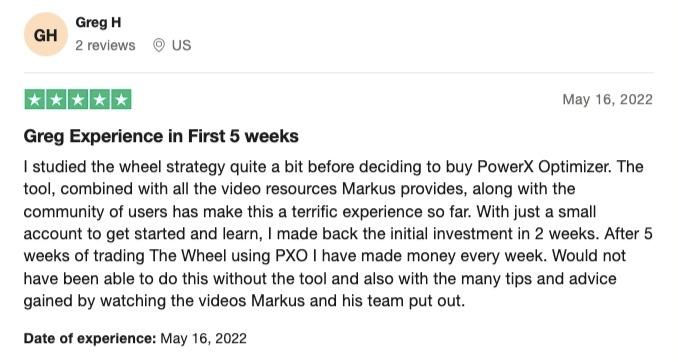678x362 pixels.
Task: Open reviewer profile name Greg H
Action: pyautogui.click(x=98, y=22)
